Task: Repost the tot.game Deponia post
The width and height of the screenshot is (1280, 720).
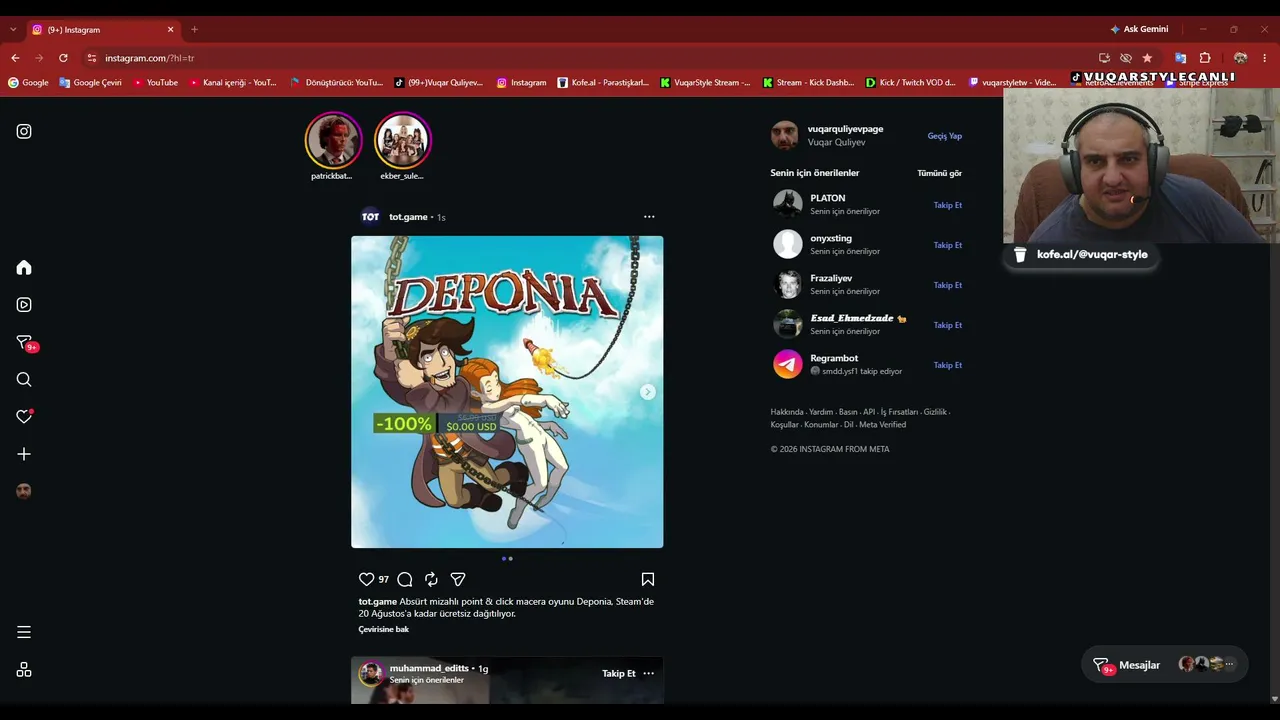Action: point(431,579)
